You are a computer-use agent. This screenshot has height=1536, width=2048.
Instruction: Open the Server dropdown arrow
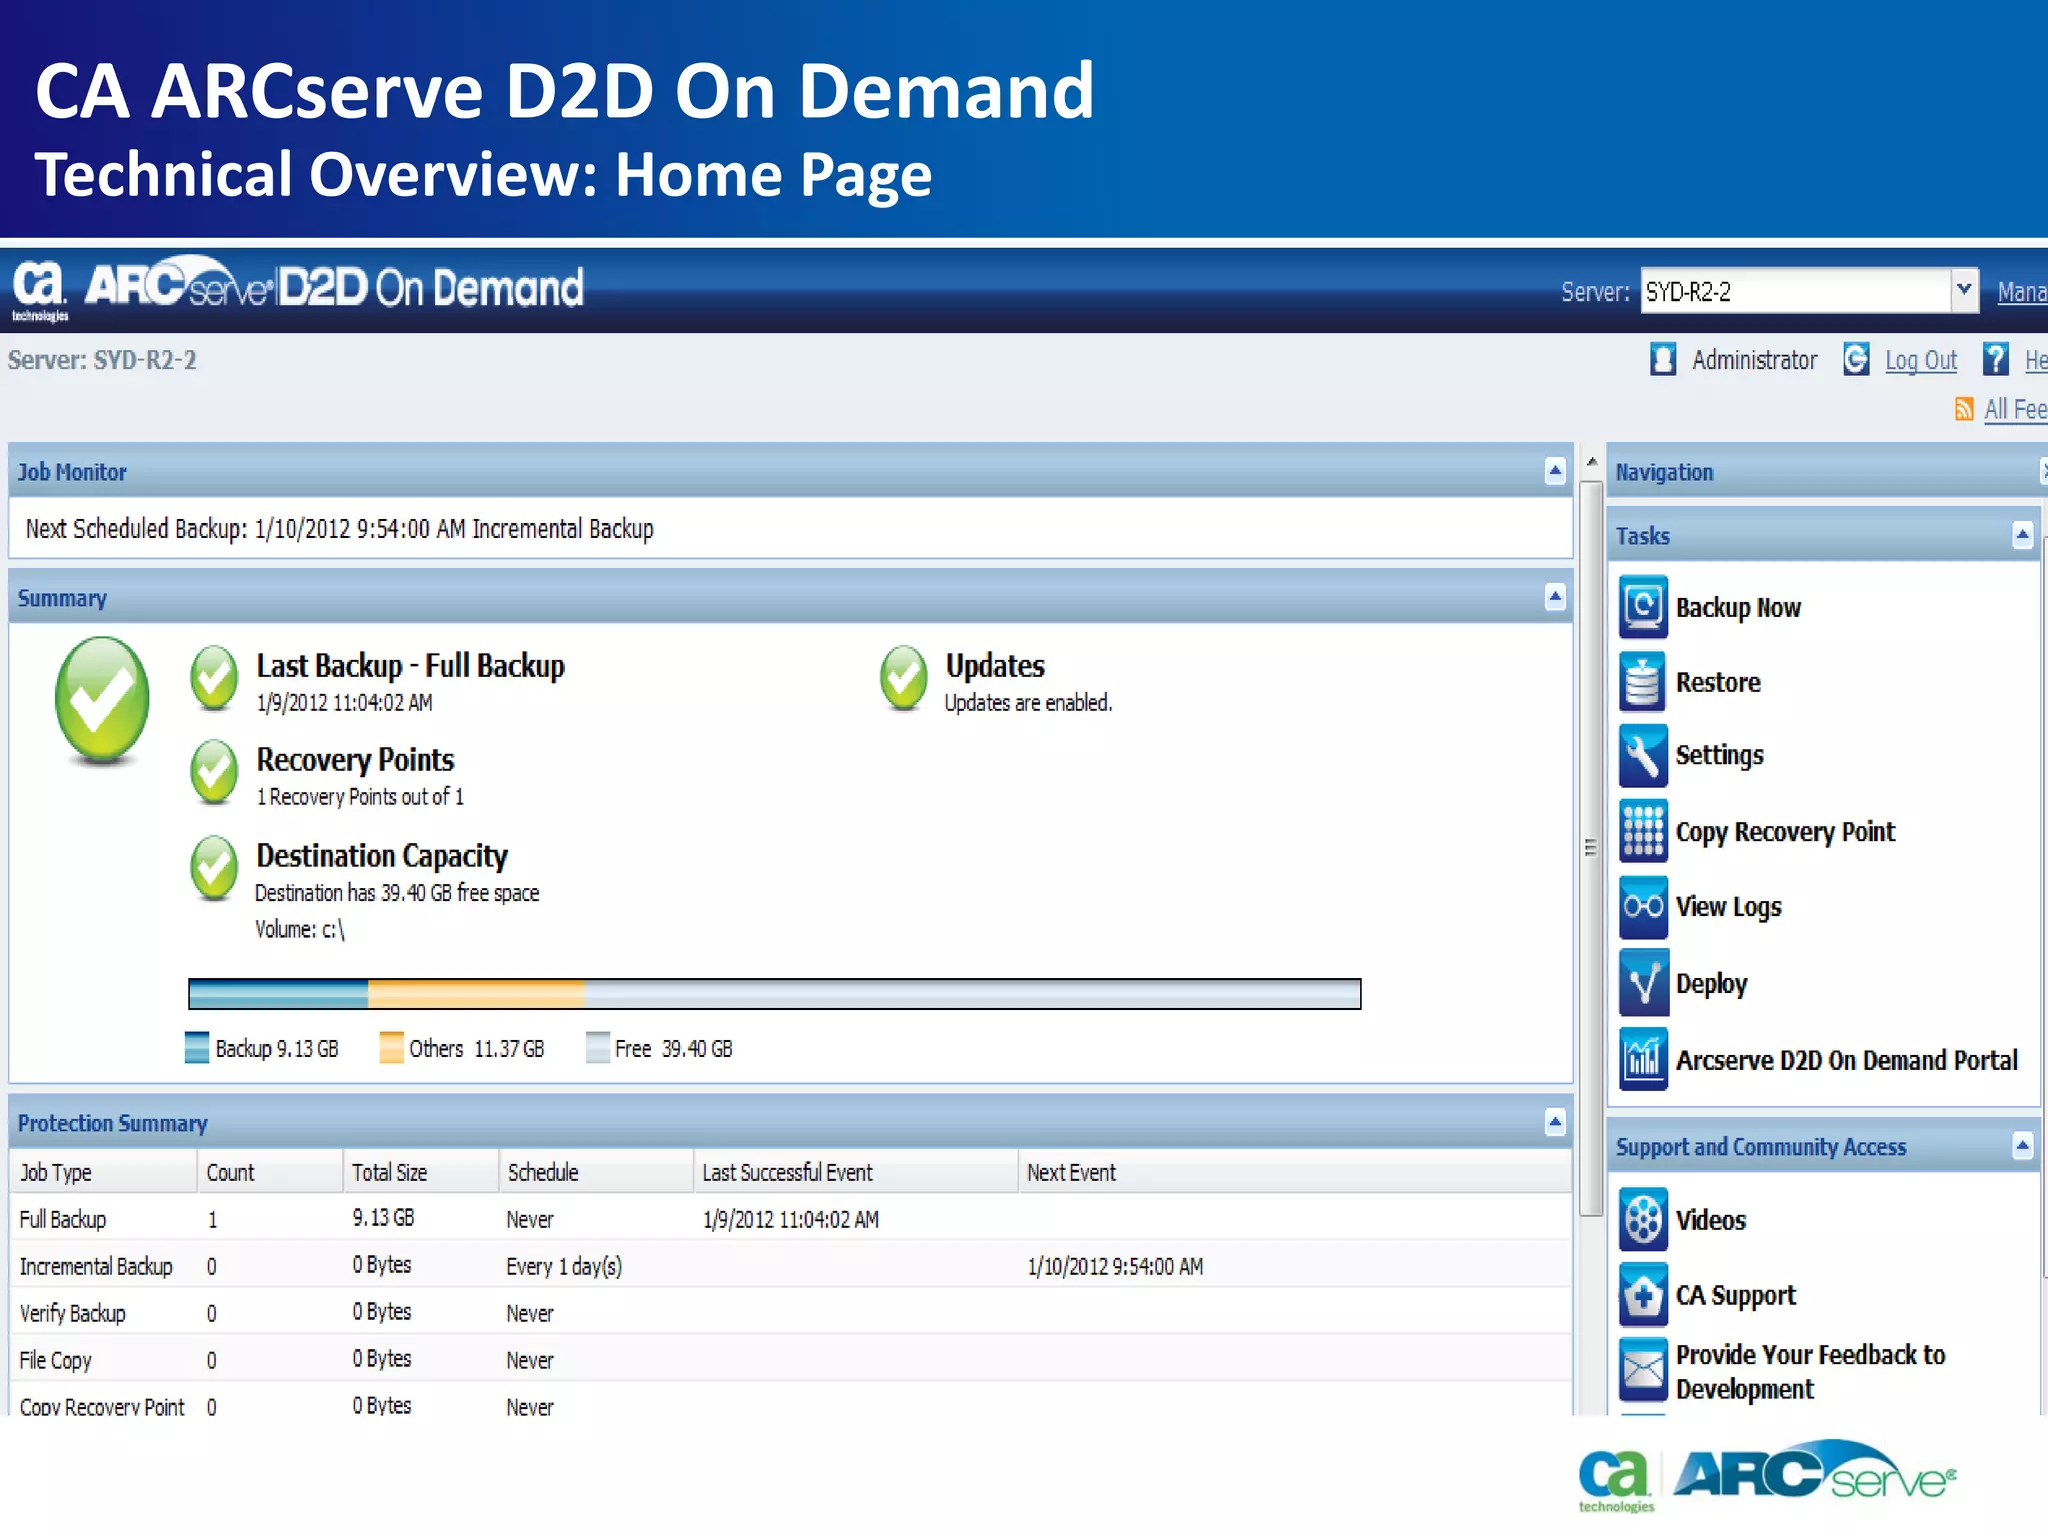[x=1964, y=291]
